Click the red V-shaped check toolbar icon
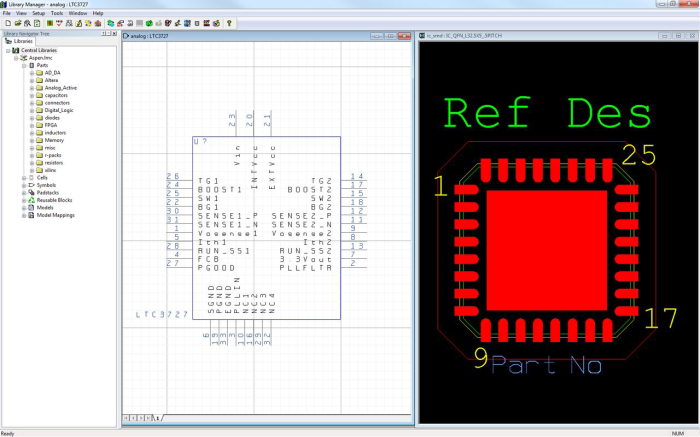The width and height of the screenshot is (700, 437). pyautogui.click(x=59, y=23)
